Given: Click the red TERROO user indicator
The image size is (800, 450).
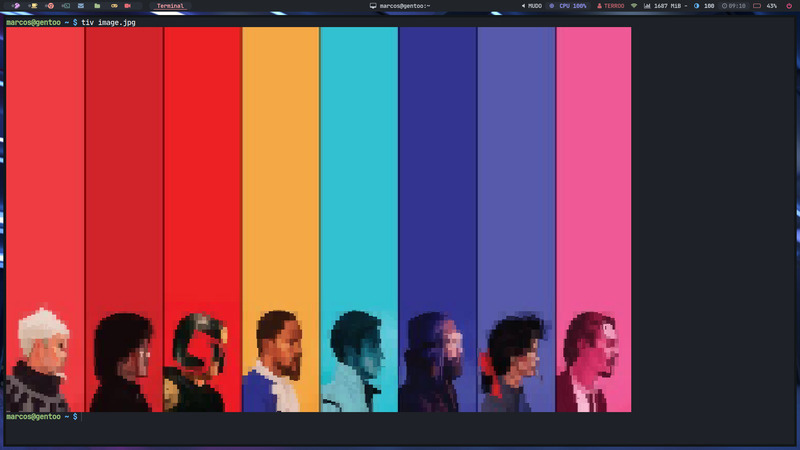Looking at the screenshot, I should pyautogui.click(x=611, y=6).
